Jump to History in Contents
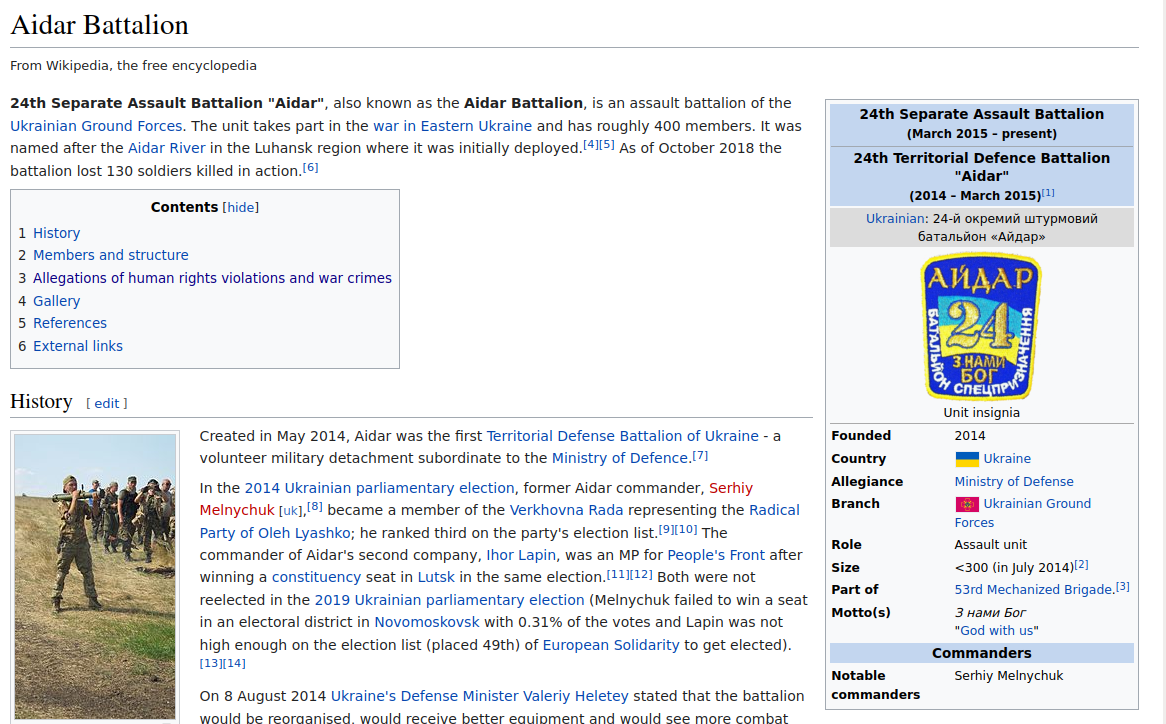 (x=57, y=233)
